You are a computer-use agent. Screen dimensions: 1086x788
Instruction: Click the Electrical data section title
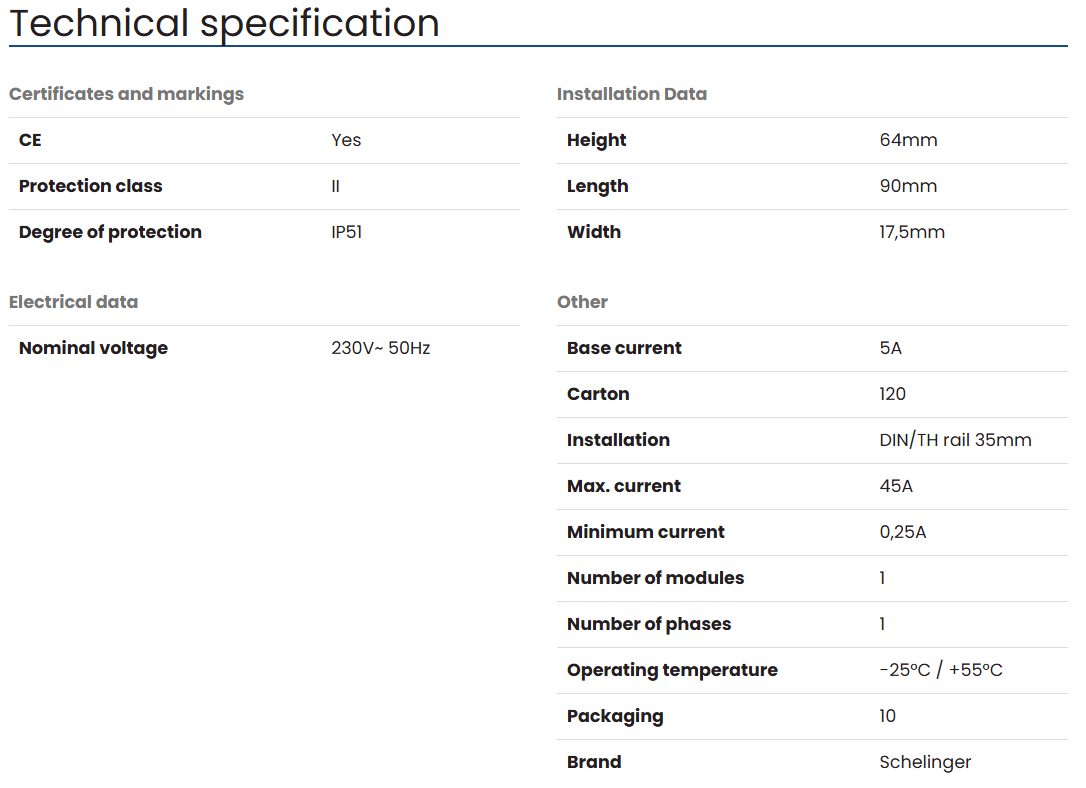(x=73, y=302)
